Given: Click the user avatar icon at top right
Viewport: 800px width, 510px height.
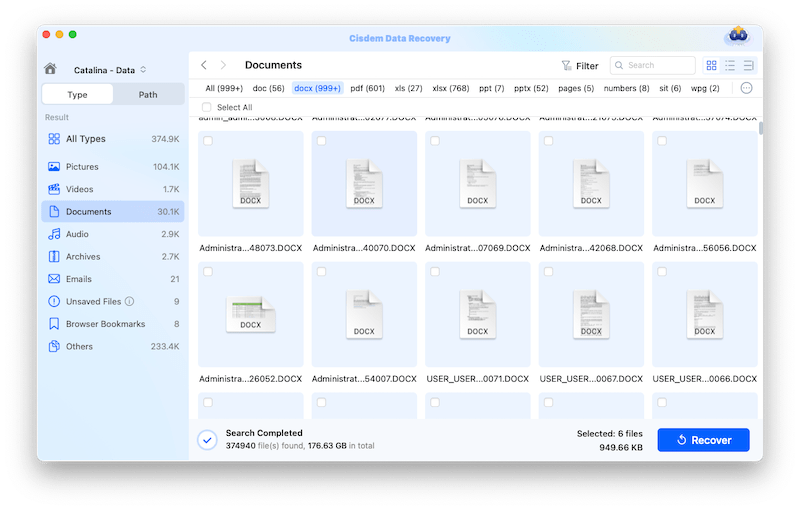Looking at the screenshot, I should pyautogui.click(x=736, y=37).
